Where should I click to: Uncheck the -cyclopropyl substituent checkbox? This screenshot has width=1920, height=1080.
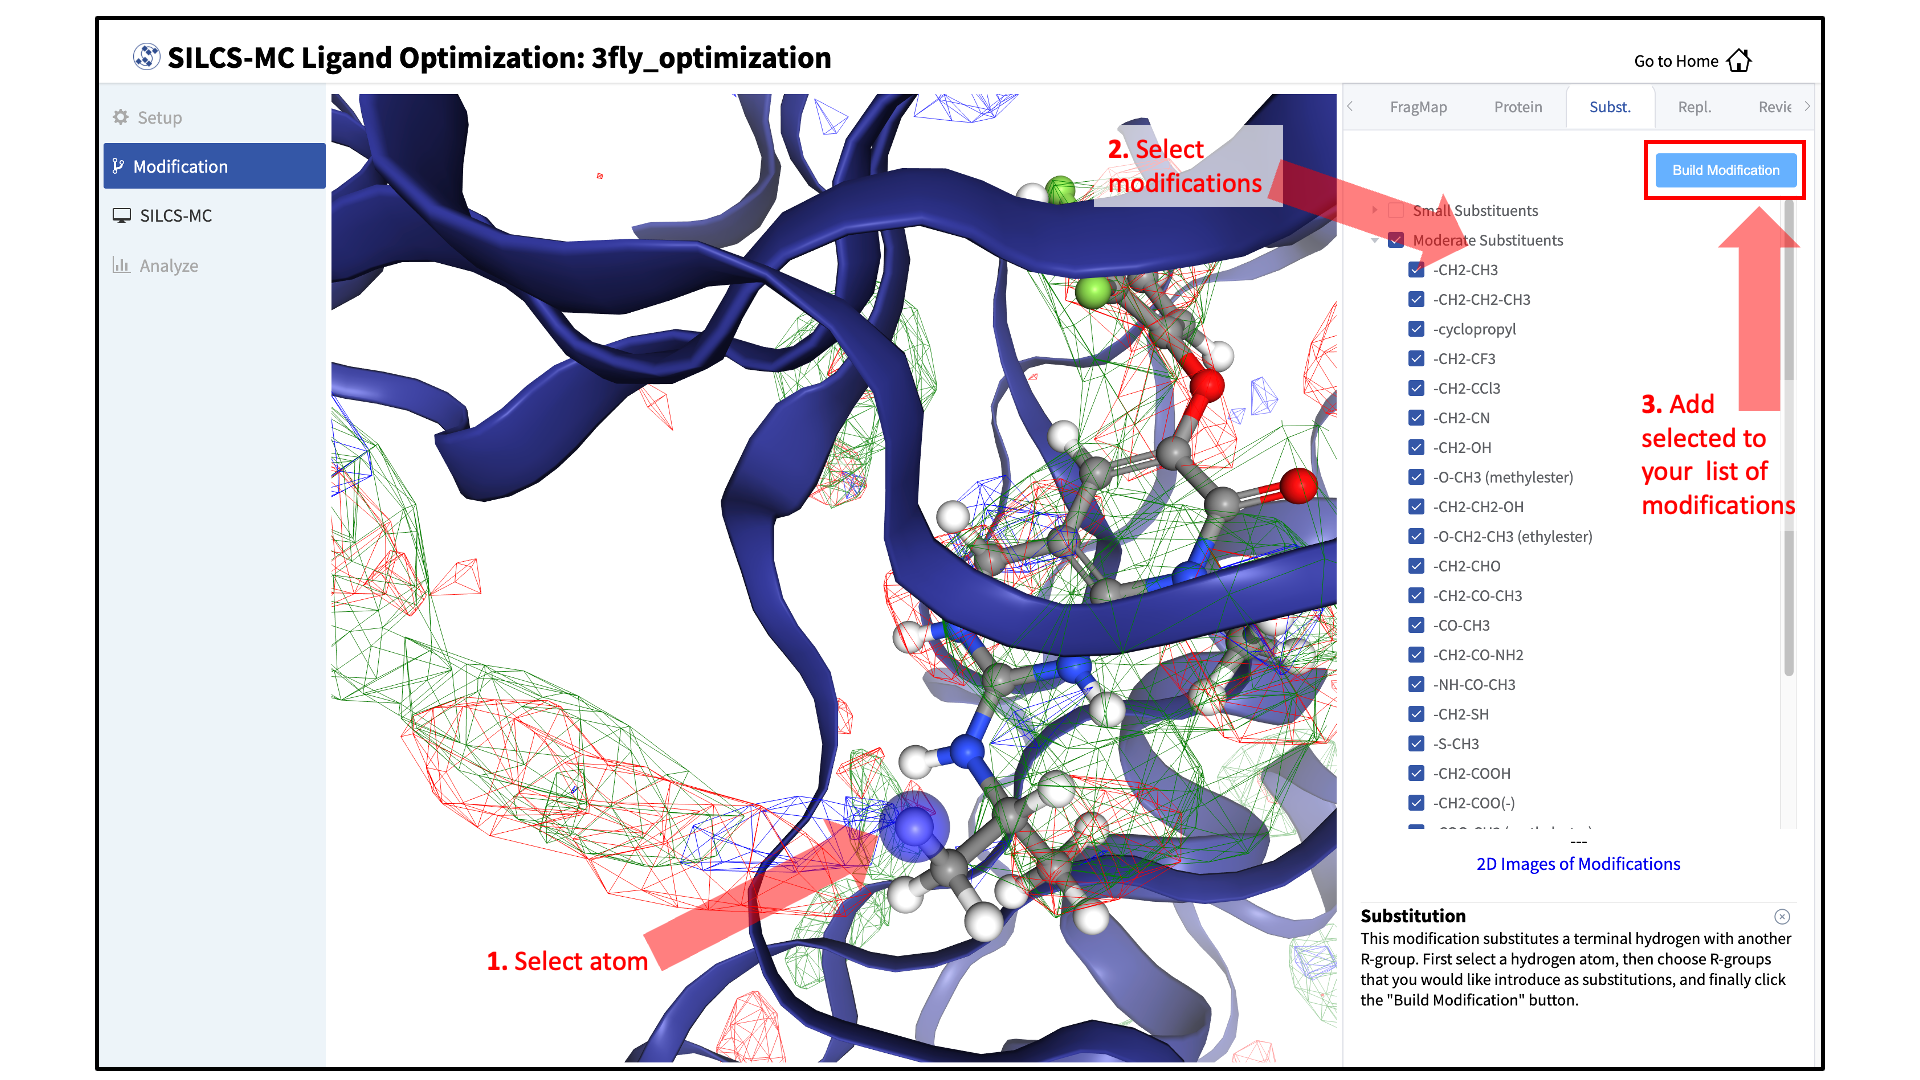click(1416, 329)
